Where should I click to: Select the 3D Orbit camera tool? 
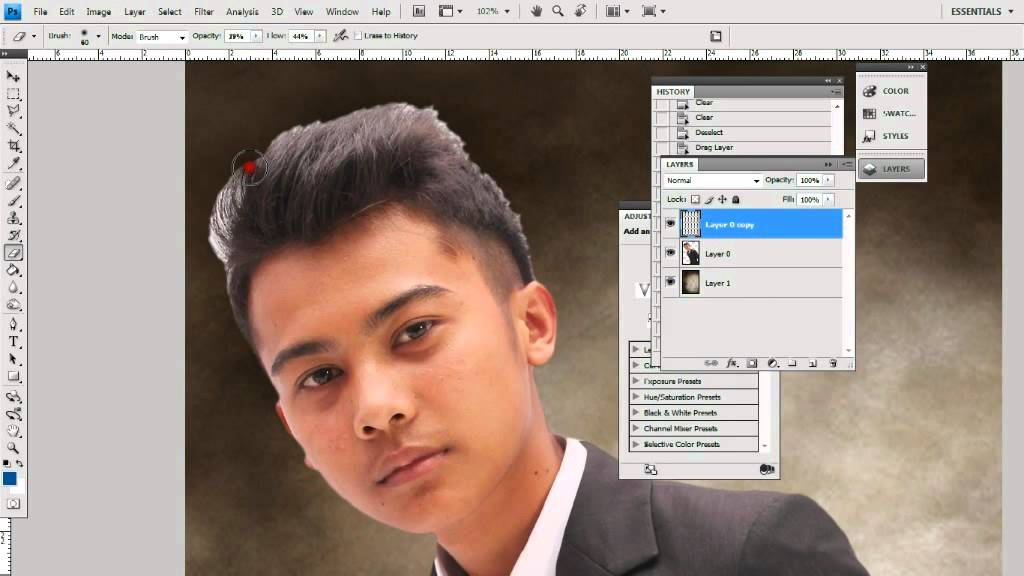13,414
